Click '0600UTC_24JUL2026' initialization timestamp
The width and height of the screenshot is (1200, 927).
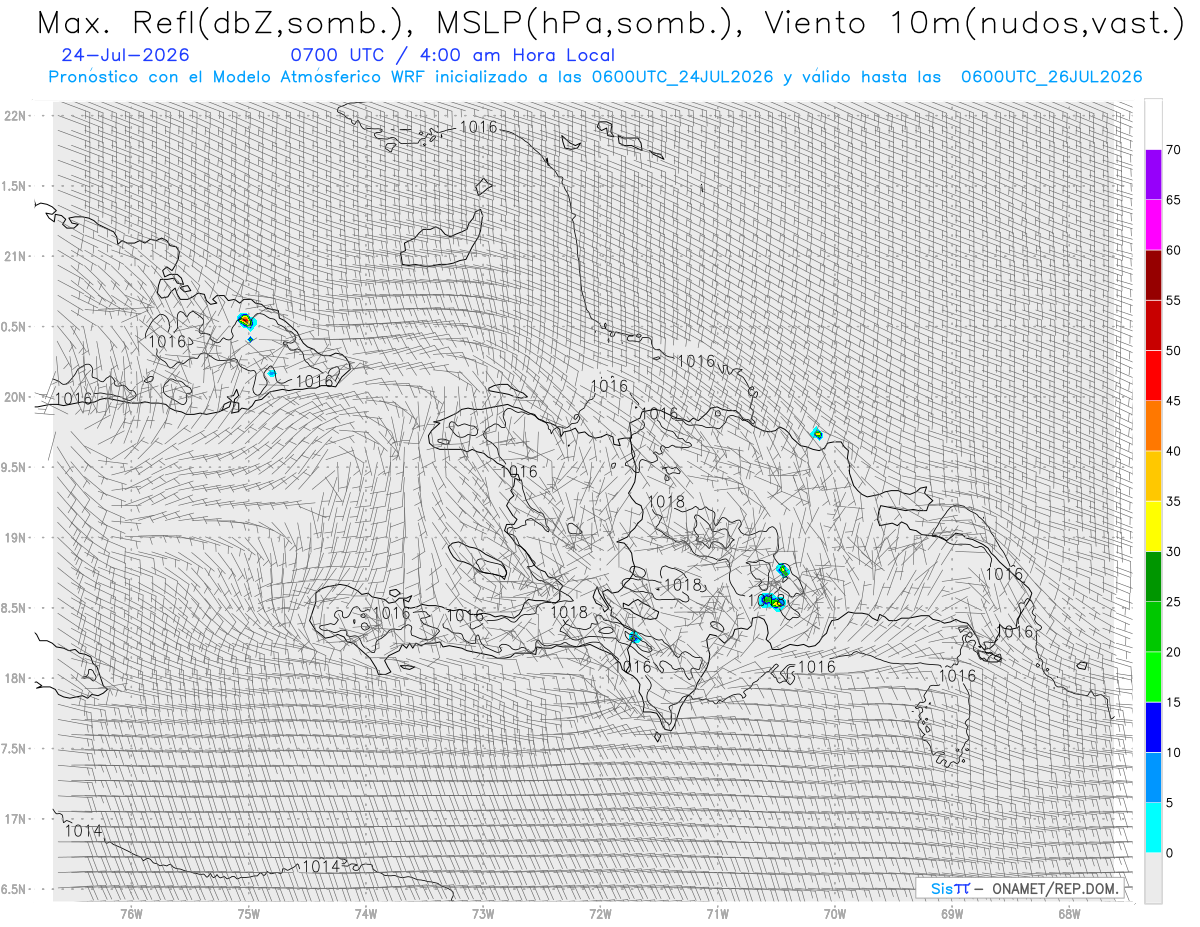tap(682, 77)
